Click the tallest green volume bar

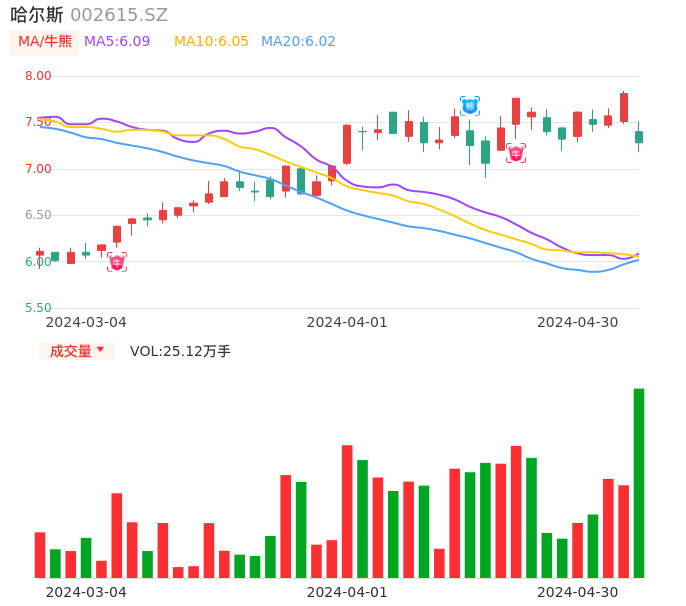(x=639, y=483)
